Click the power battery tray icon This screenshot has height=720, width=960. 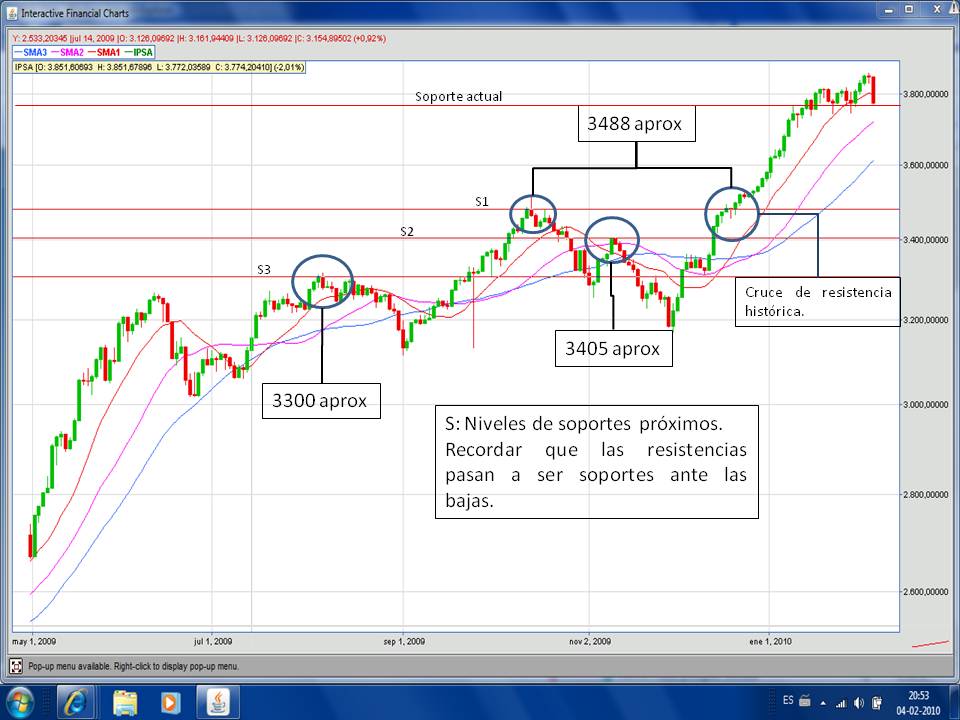coord(877,703)
